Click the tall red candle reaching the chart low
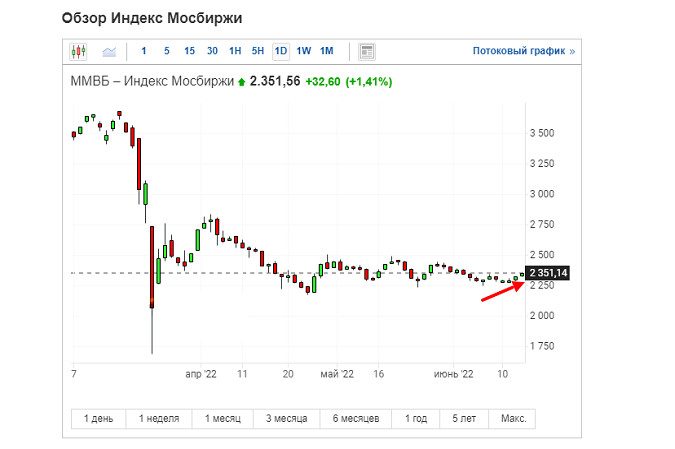 pos(152,267)
